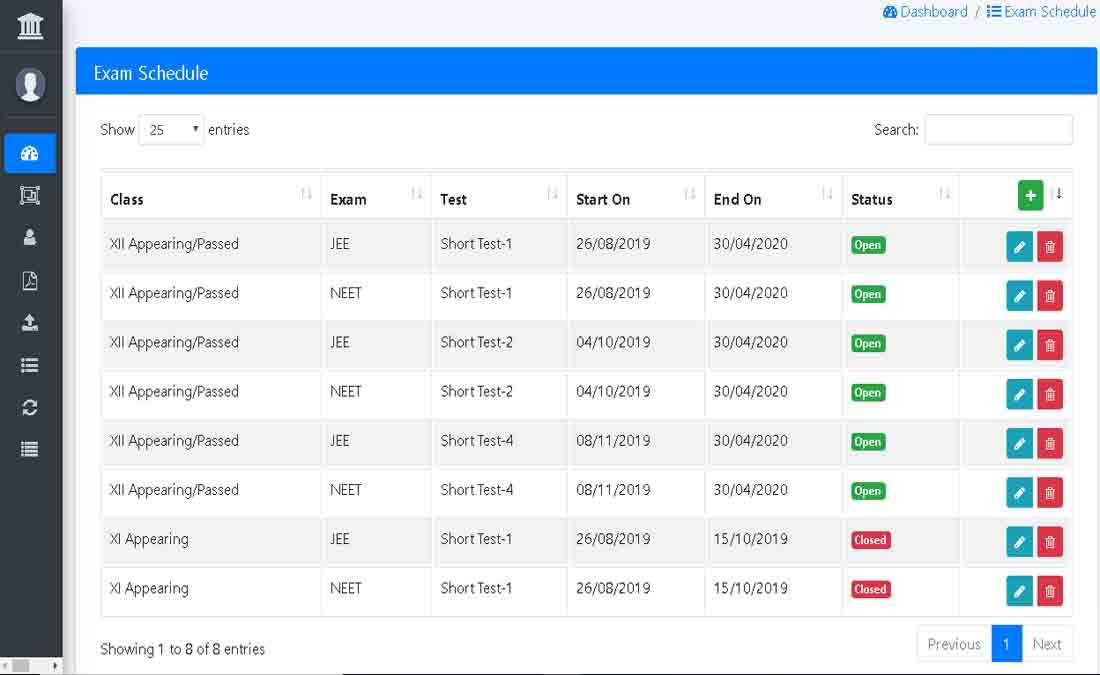The image size is (1100, 675).
Task: Open the user profile avatar
Action: [30, 85]
